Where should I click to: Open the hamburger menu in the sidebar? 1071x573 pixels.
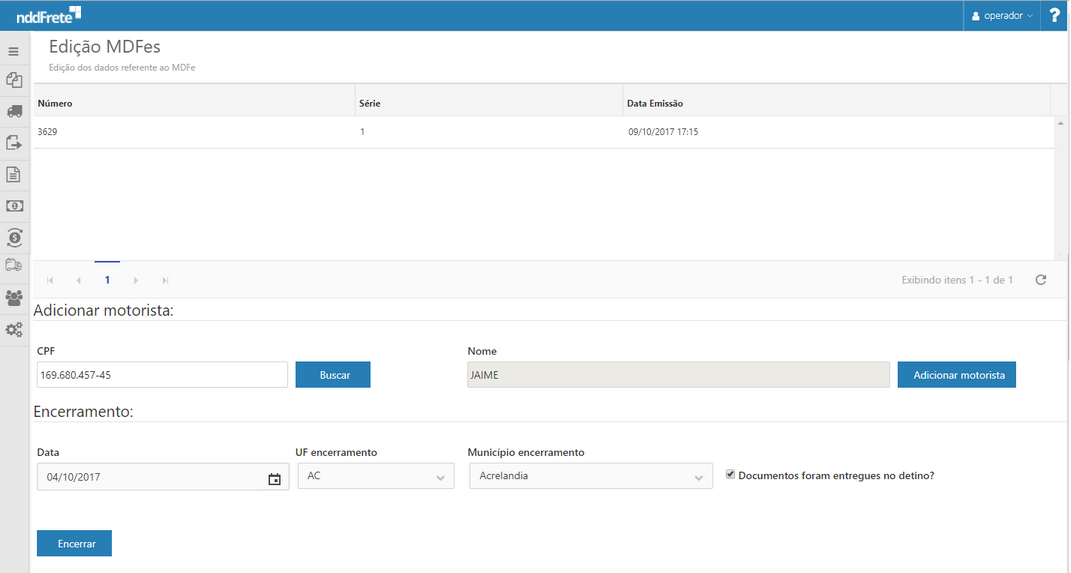14,51
